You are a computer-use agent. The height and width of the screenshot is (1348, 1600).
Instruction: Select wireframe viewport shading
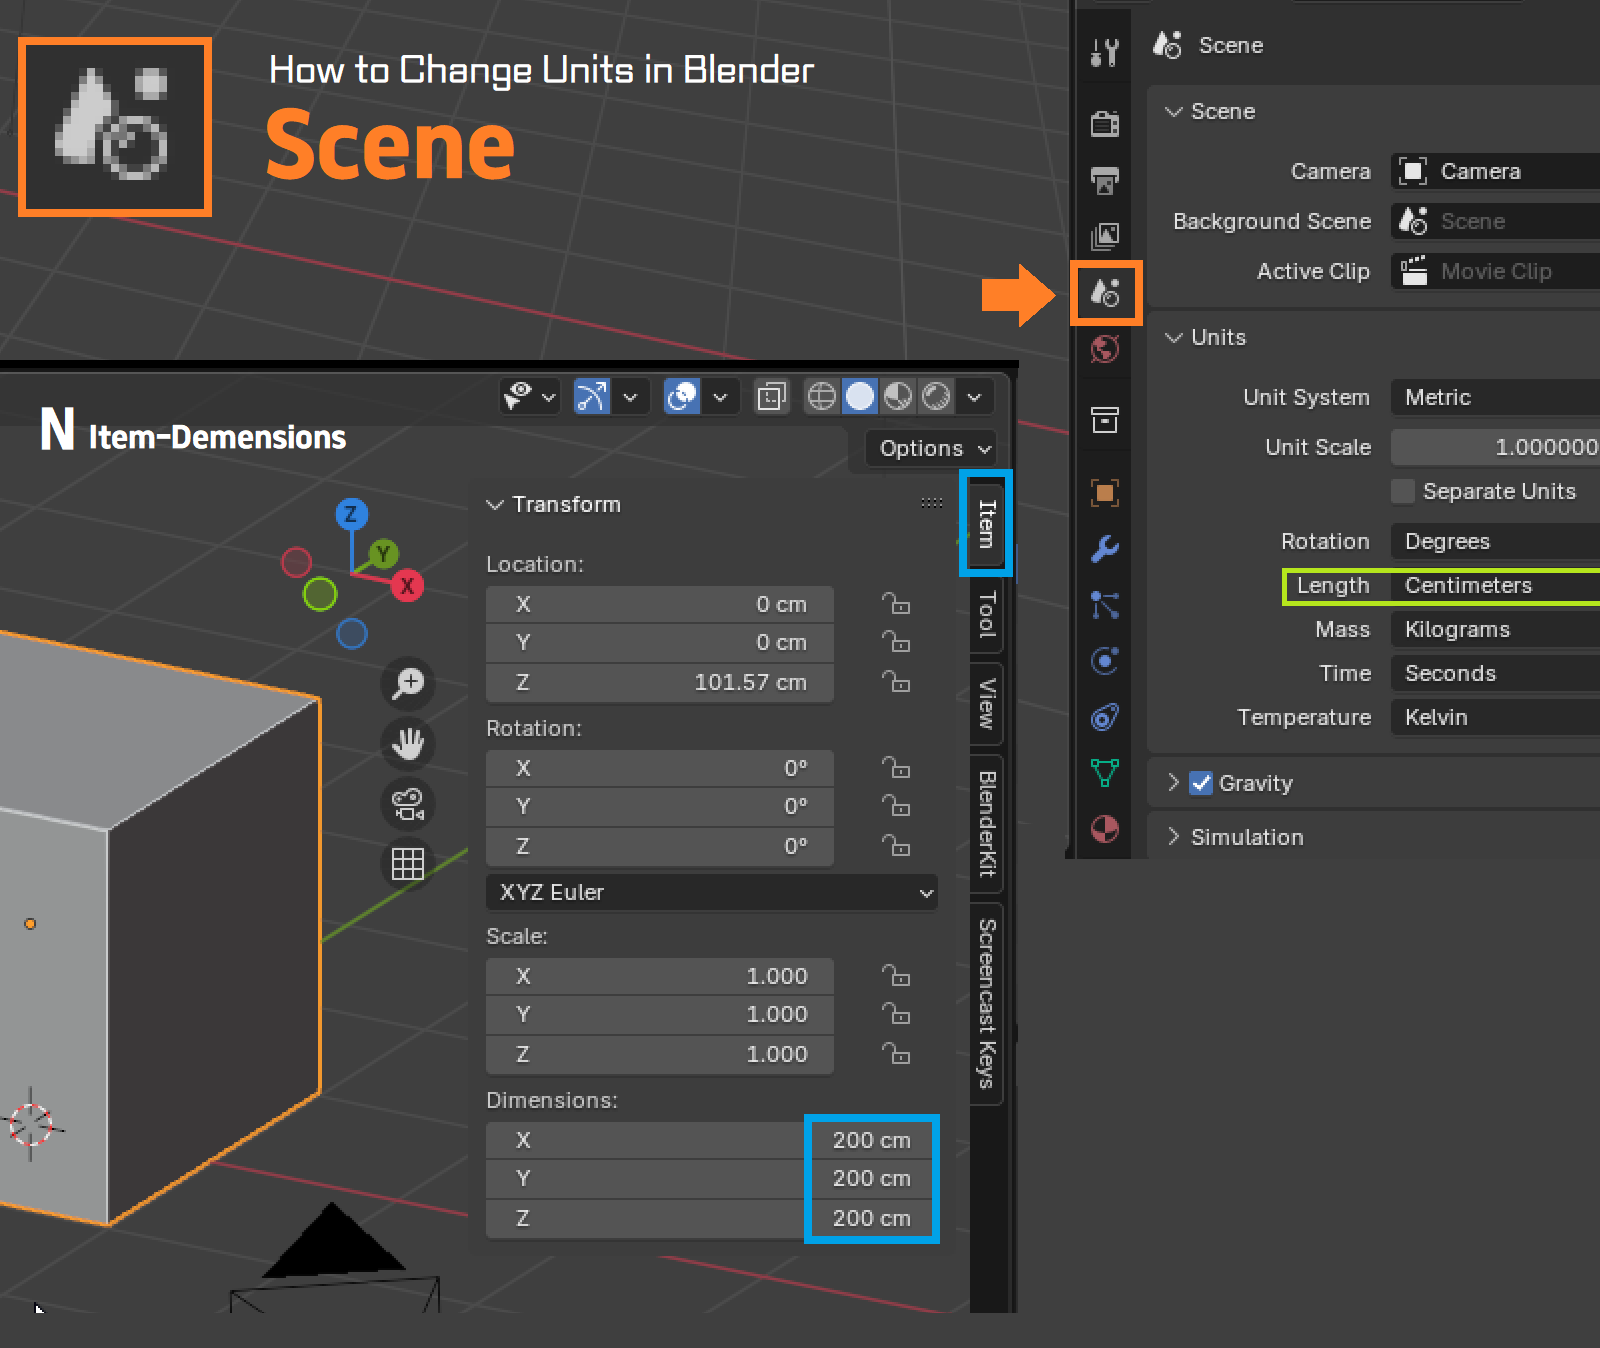[x=821, y=397]
